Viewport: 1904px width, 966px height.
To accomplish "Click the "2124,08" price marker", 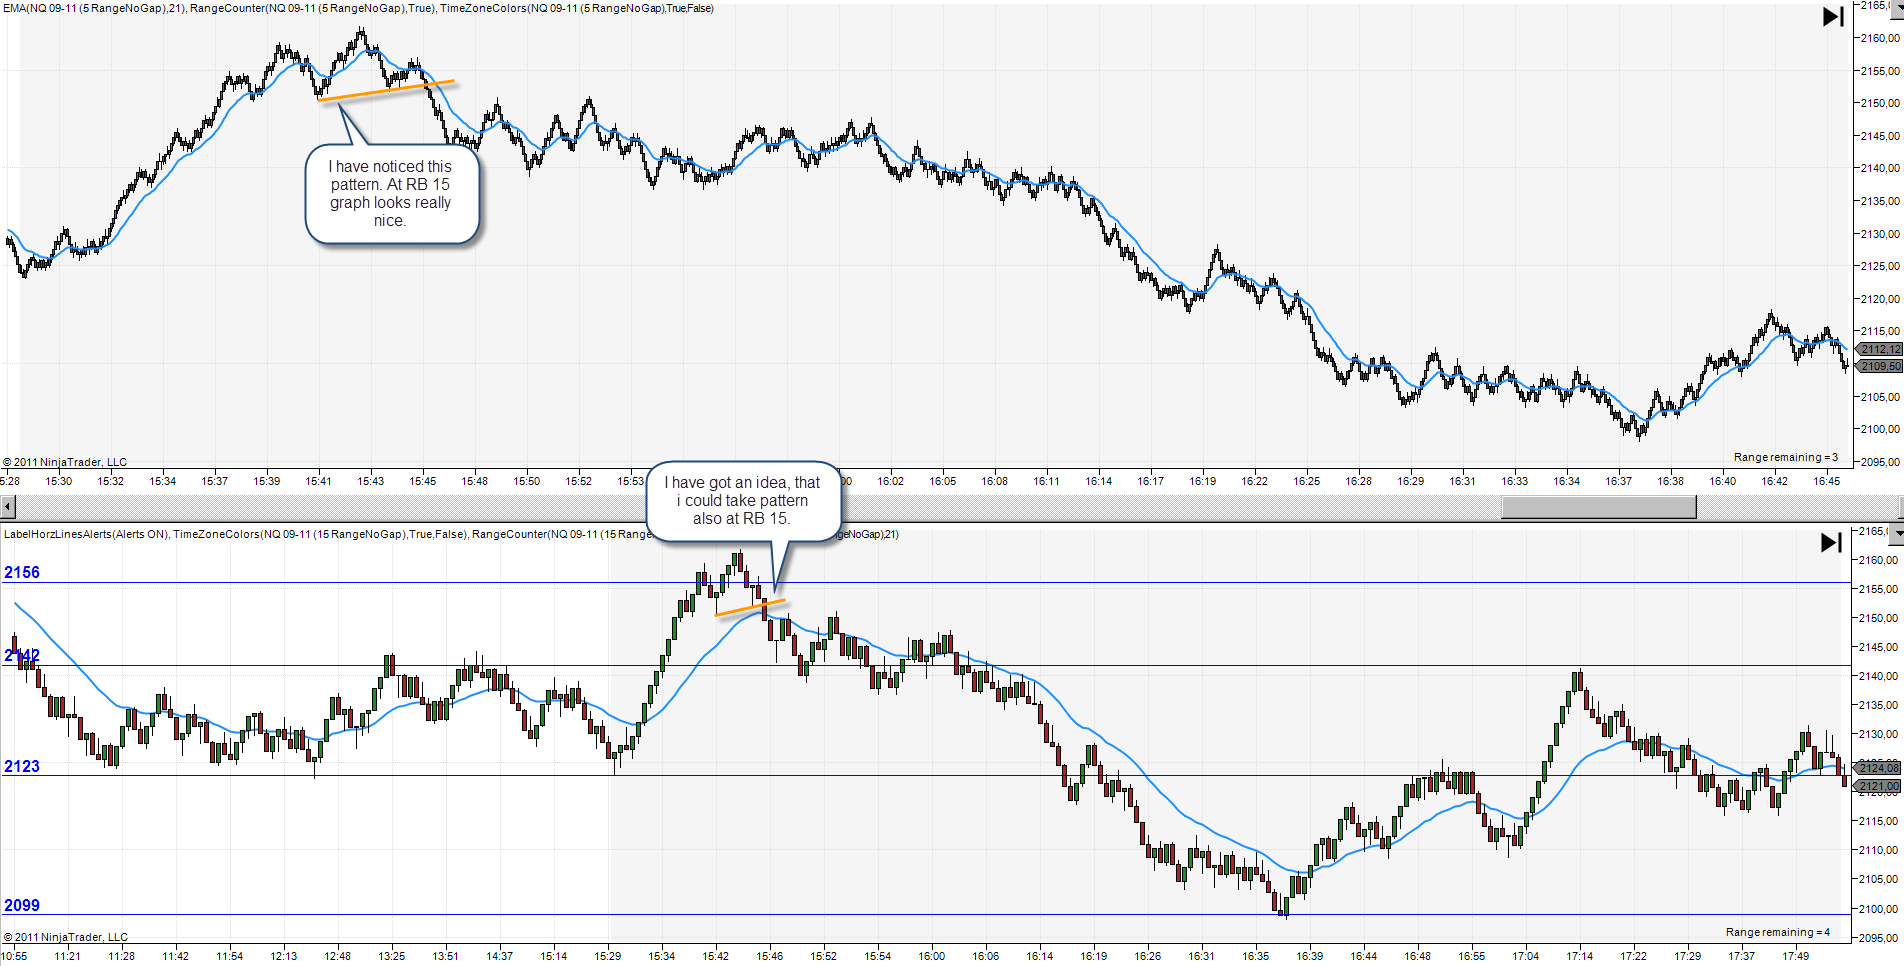I will 1878,768.
